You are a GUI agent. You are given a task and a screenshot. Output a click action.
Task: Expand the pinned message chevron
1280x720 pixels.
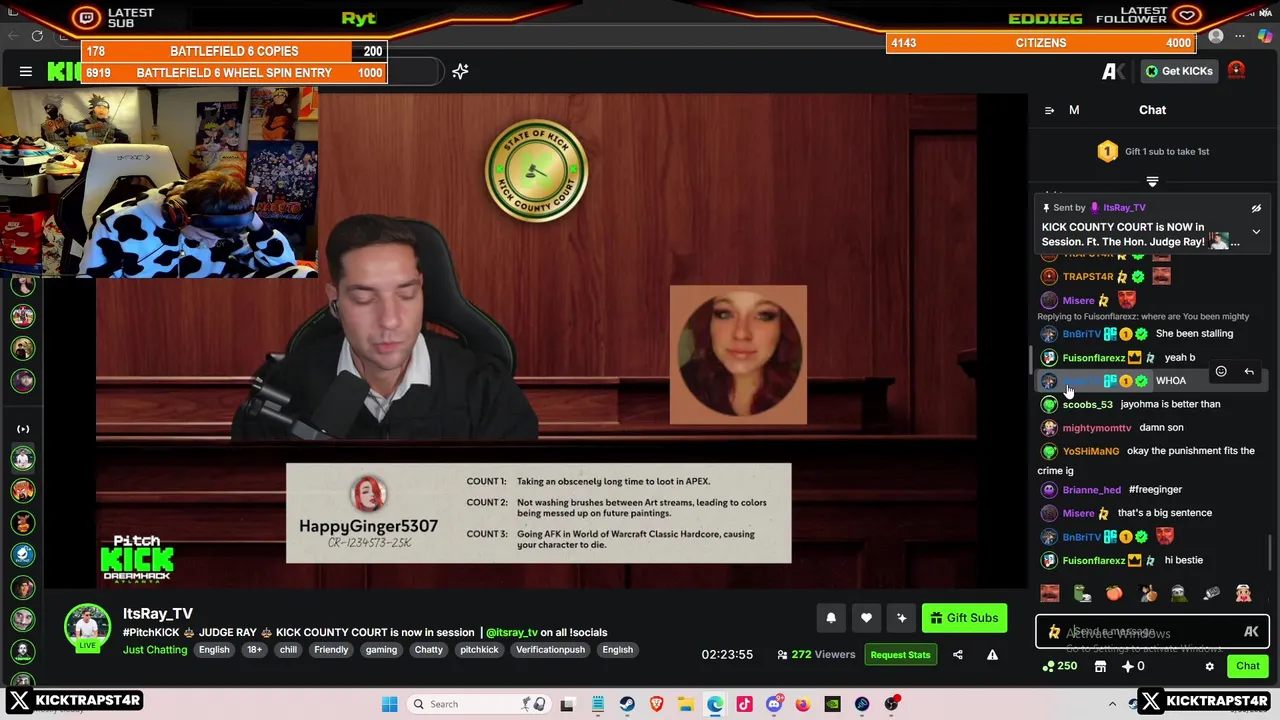(x=1256, y=232)
